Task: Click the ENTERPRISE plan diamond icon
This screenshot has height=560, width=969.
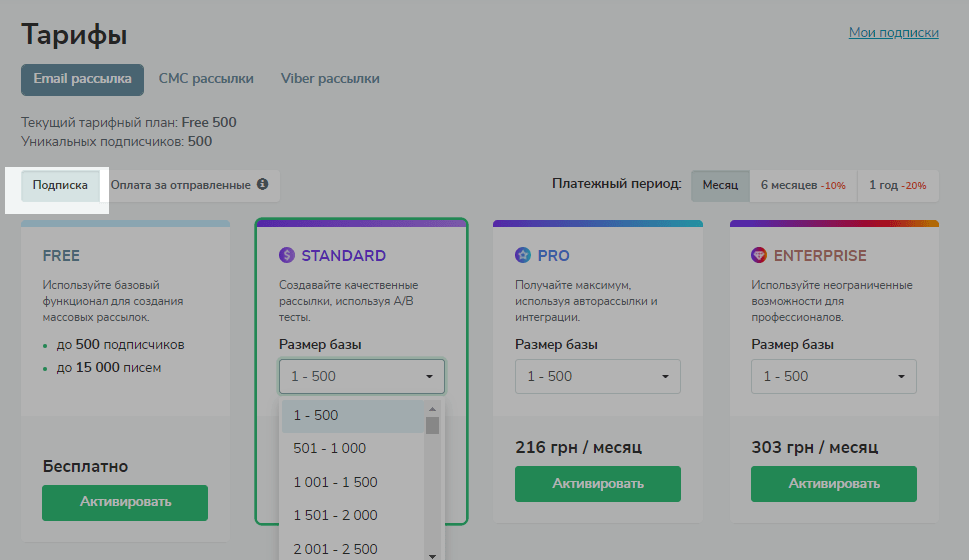Action: pyautogui.click(x=759, y=256)
